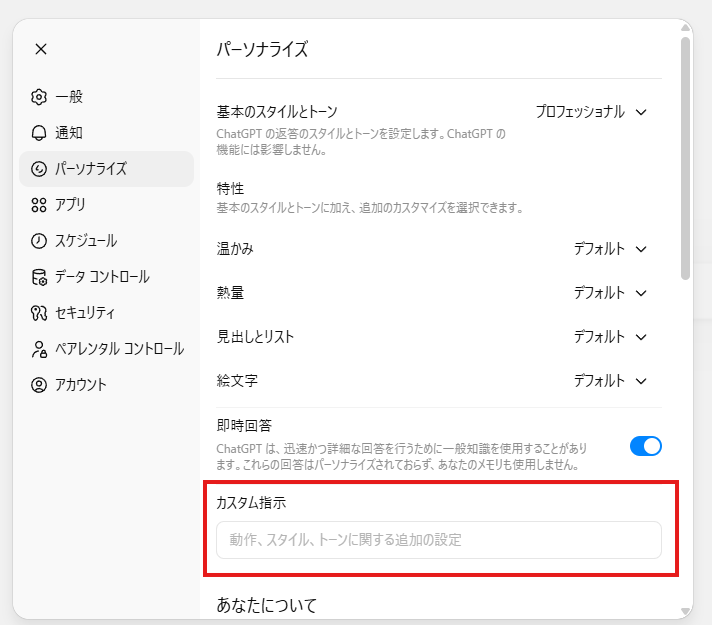The image size is (712, 625).
Task: Click the 絵文字 label
Action: tap(237, 381)
